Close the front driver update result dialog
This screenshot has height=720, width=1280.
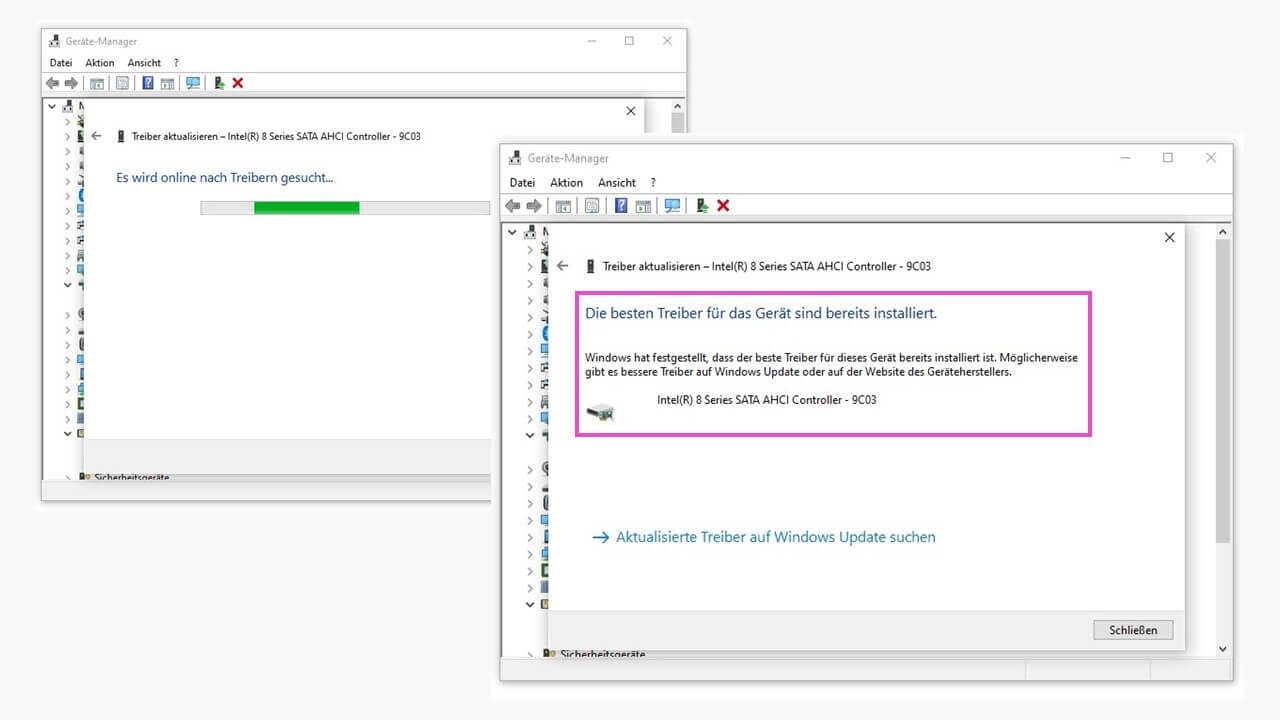coord(1169,238)
